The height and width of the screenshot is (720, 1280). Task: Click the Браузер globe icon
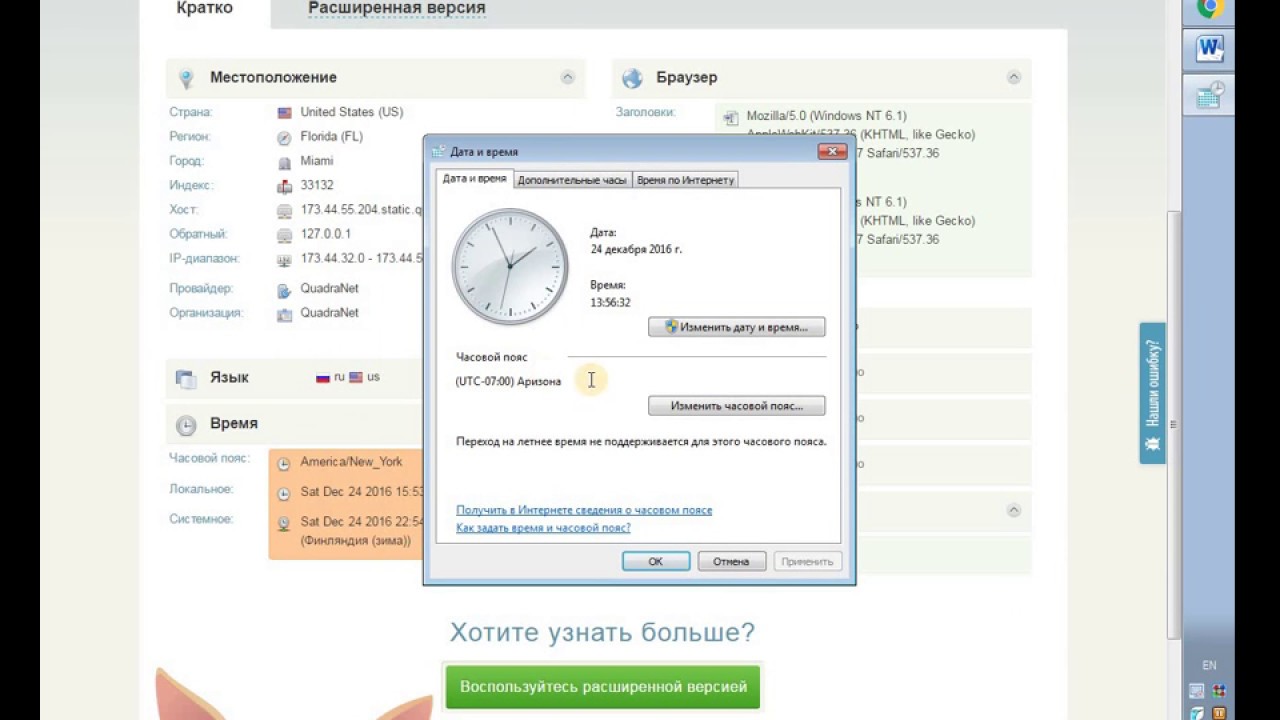pyautogui.click(x=632, y=78)
